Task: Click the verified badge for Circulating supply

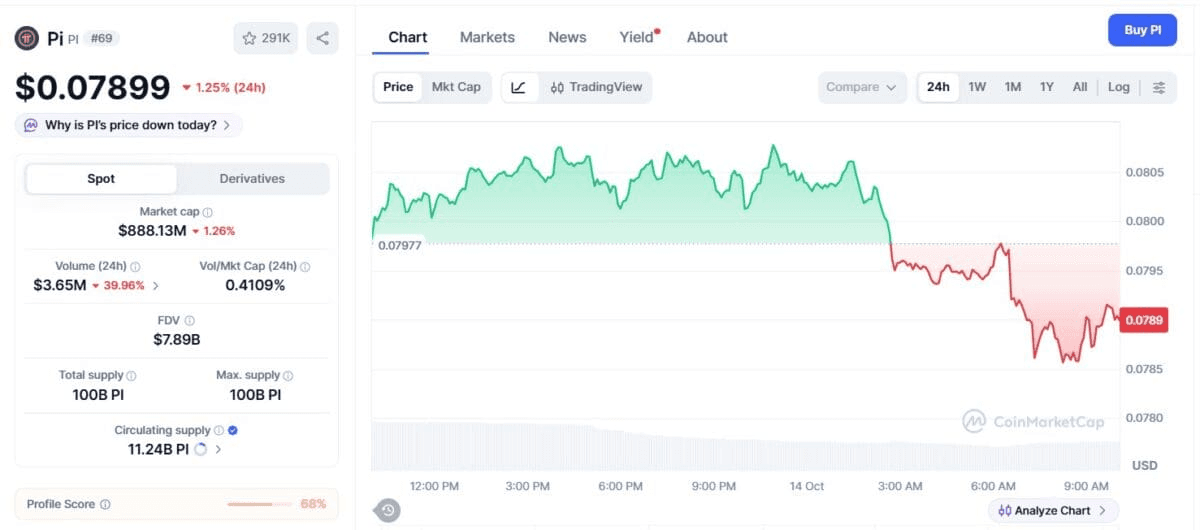Action: (233, 430)
